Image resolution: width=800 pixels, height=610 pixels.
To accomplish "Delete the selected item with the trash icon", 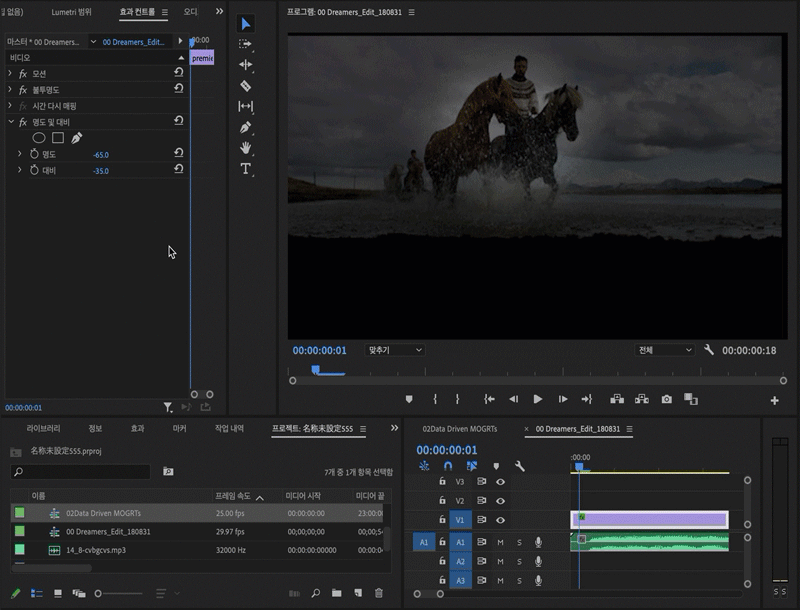I will coord(379,593).
